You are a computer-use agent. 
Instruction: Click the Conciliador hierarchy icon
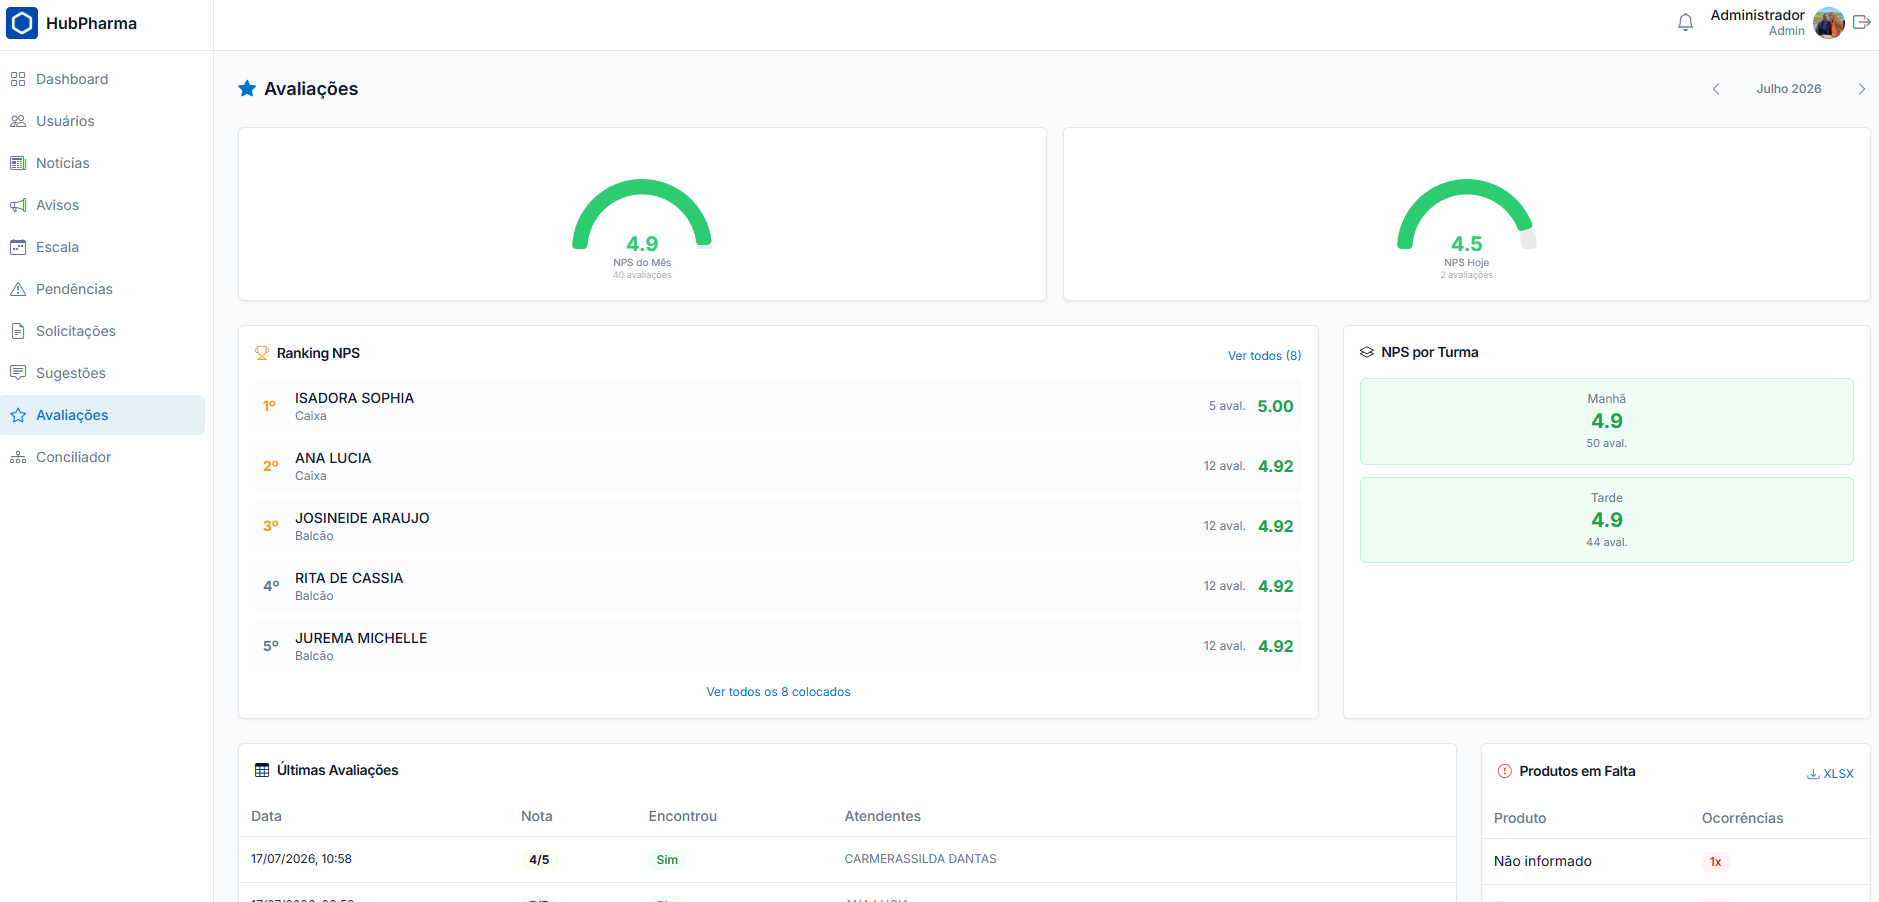point(18,457)
